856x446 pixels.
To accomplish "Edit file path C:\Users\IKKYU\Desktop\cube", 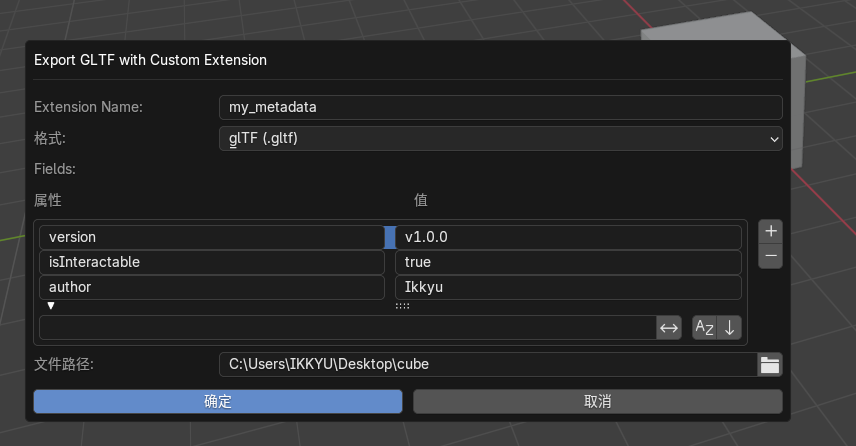I will pos(488,365).
